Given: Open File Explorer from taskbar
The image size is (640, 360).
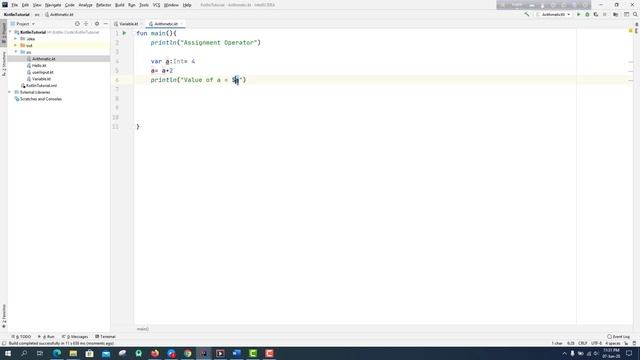Looking at the screenshot, I should 73,353.
